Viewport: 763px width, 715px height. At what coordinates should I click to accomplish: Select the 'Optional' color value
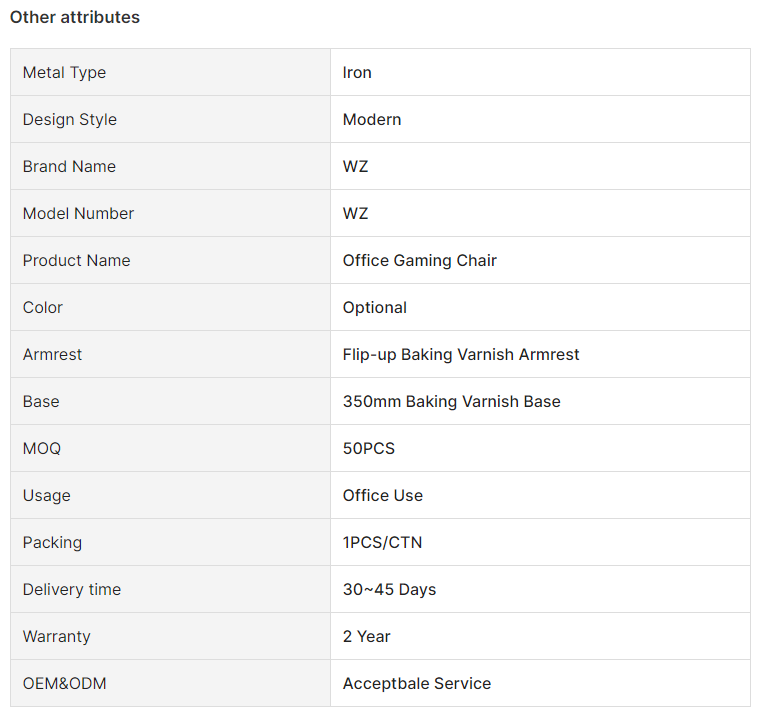[375, 308]
